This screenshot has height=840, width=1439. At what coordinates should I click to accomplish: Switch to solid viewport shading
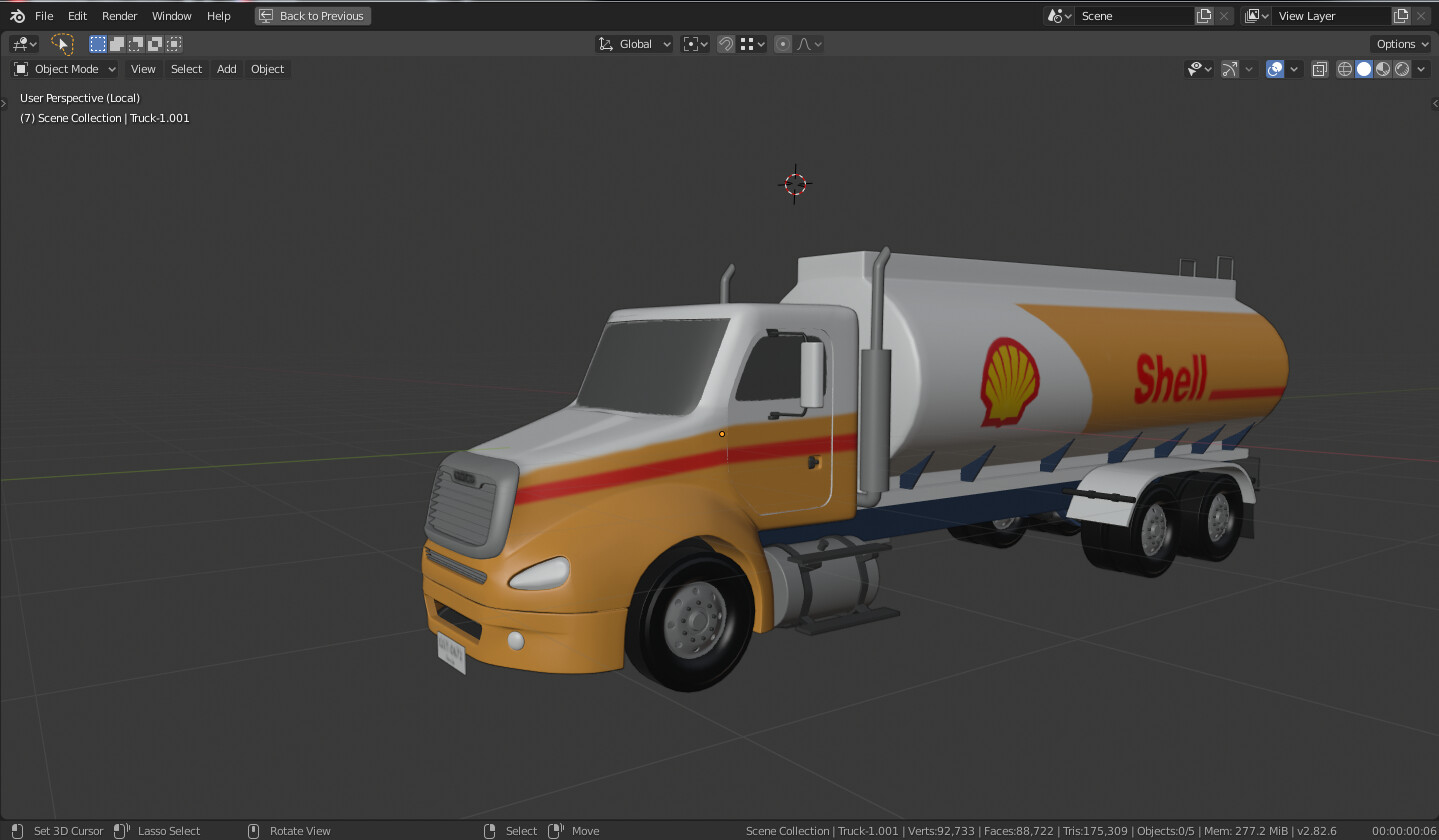click(1364, 69)
